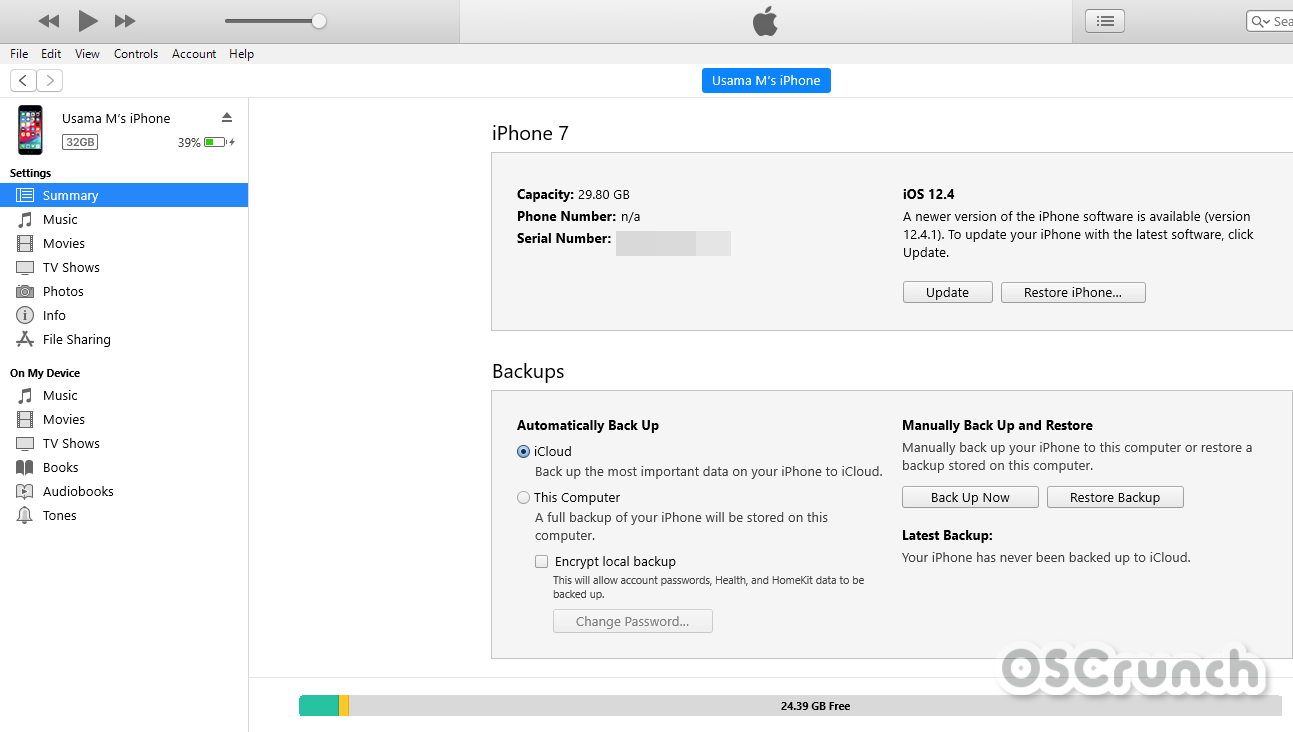
Task: Click the Restore iPhone... button
Action: click(1073, 292)
